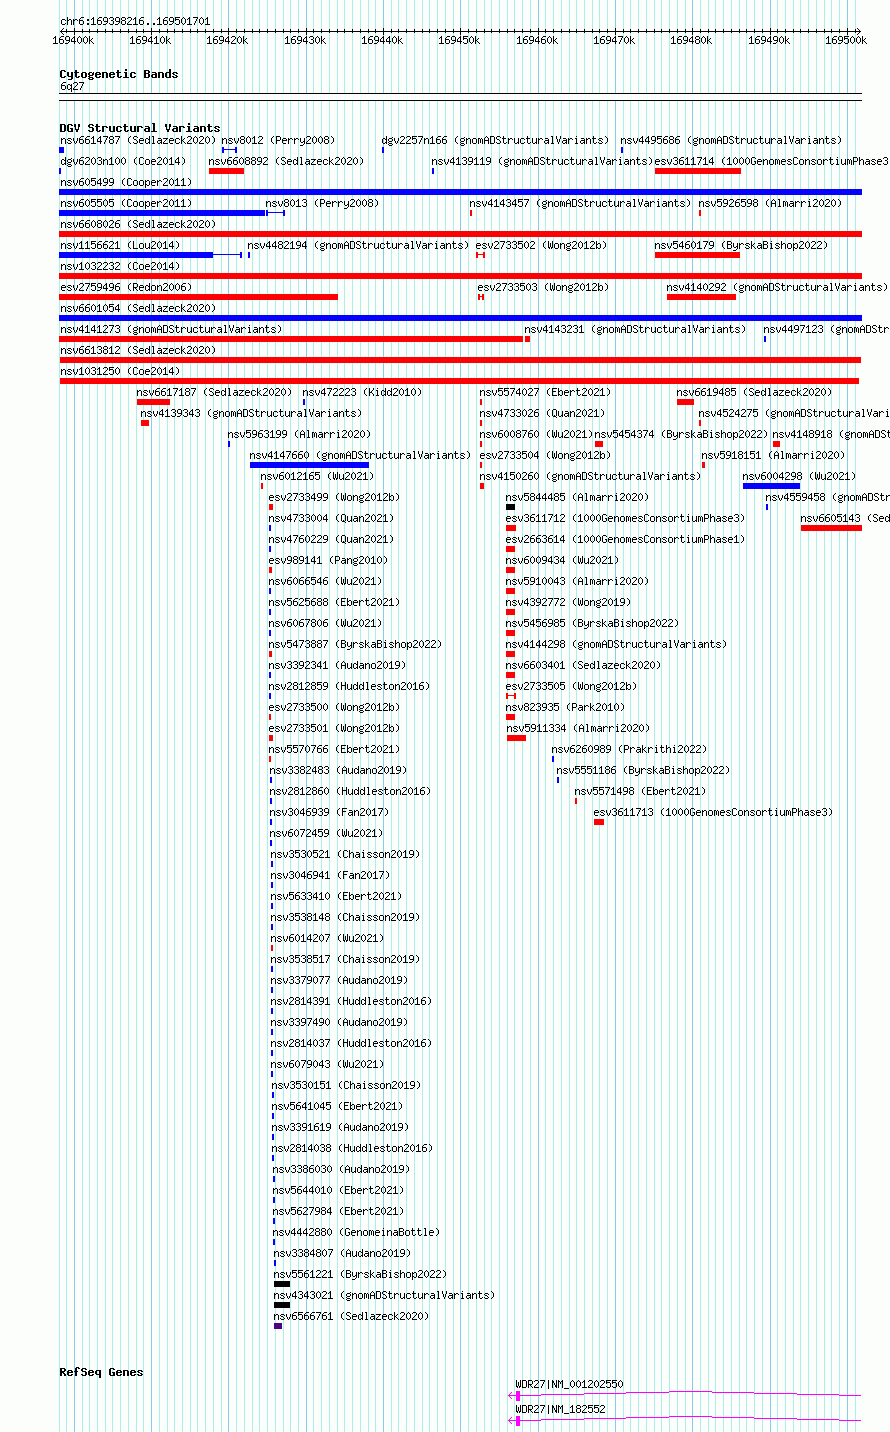
Task: Click variant label nsv472223 (Kidd2010)
Action: [362, 393]
